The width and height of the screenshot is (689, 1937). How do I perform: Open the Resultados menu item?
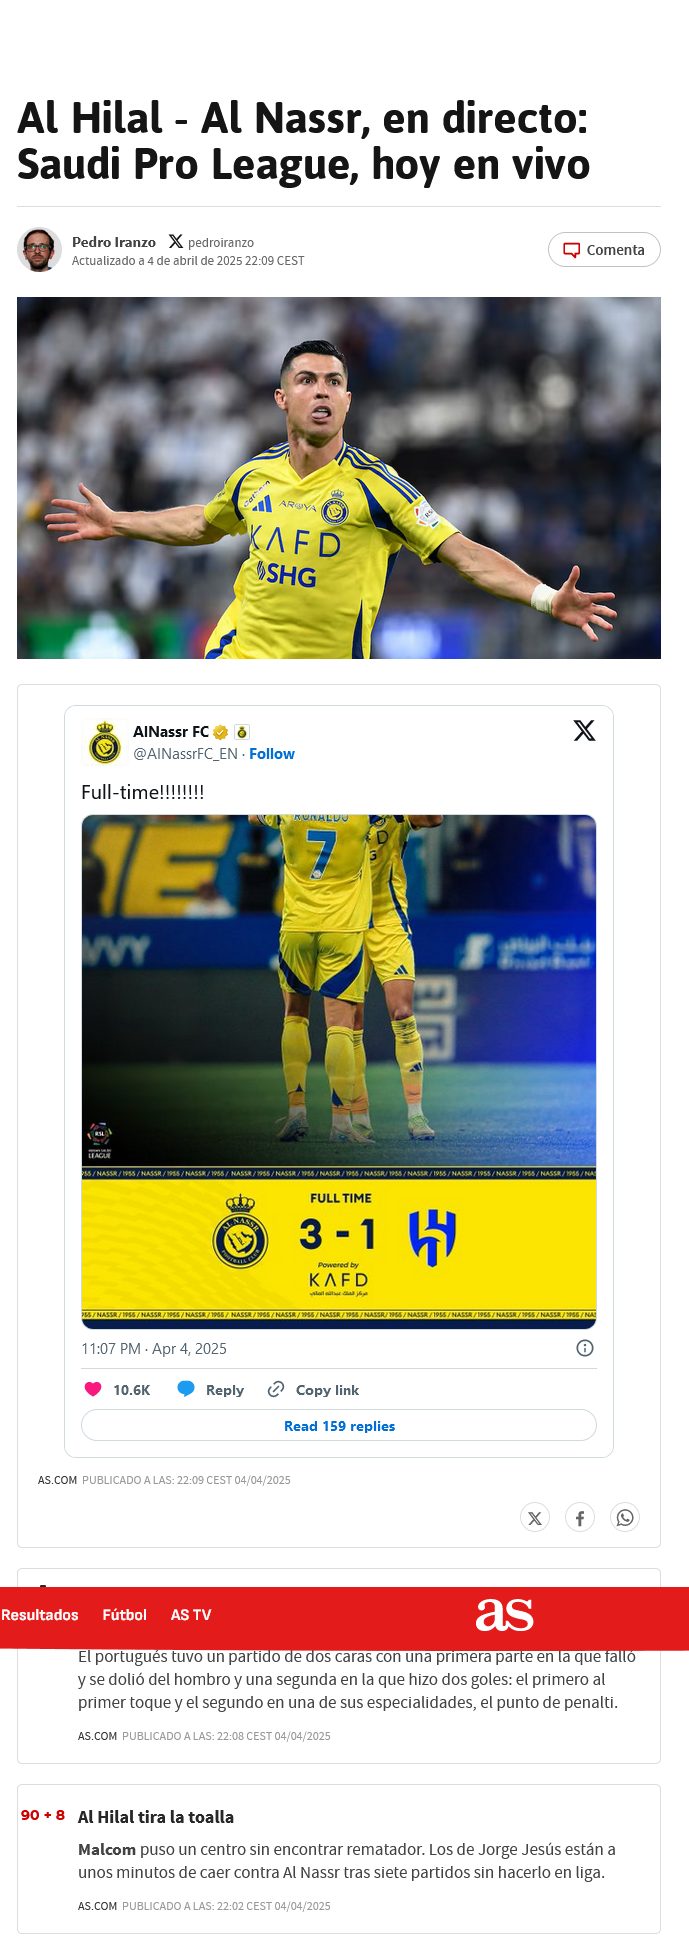[39, 1615]
